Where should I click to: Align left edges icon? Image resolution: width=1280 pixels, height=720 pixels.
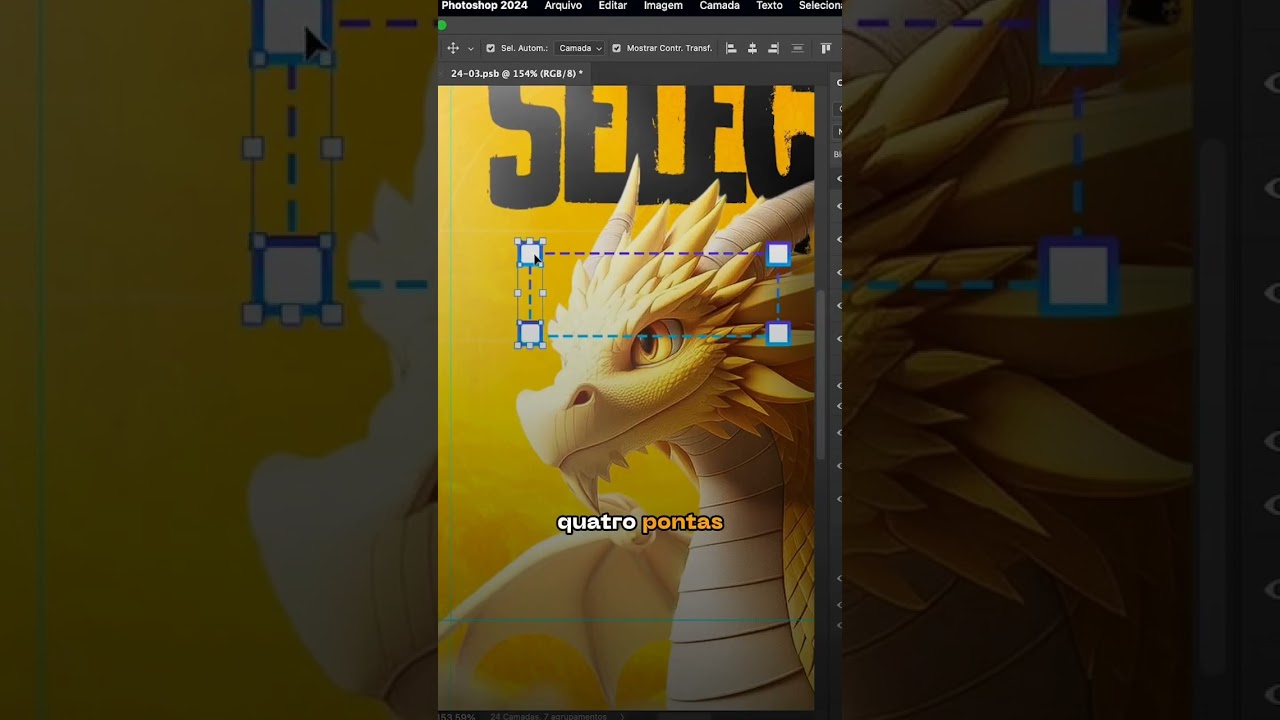(x=731, y=48)
